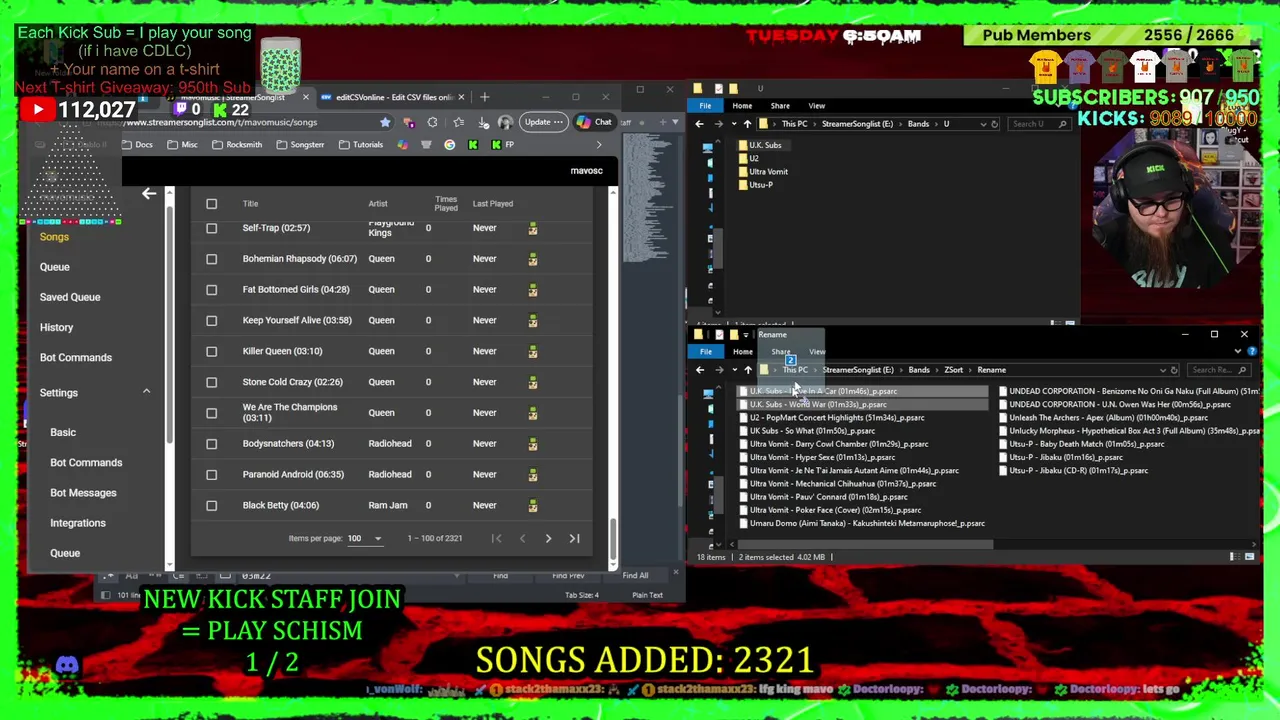Refresh the Rename folder address bar

pos(1174,370)
